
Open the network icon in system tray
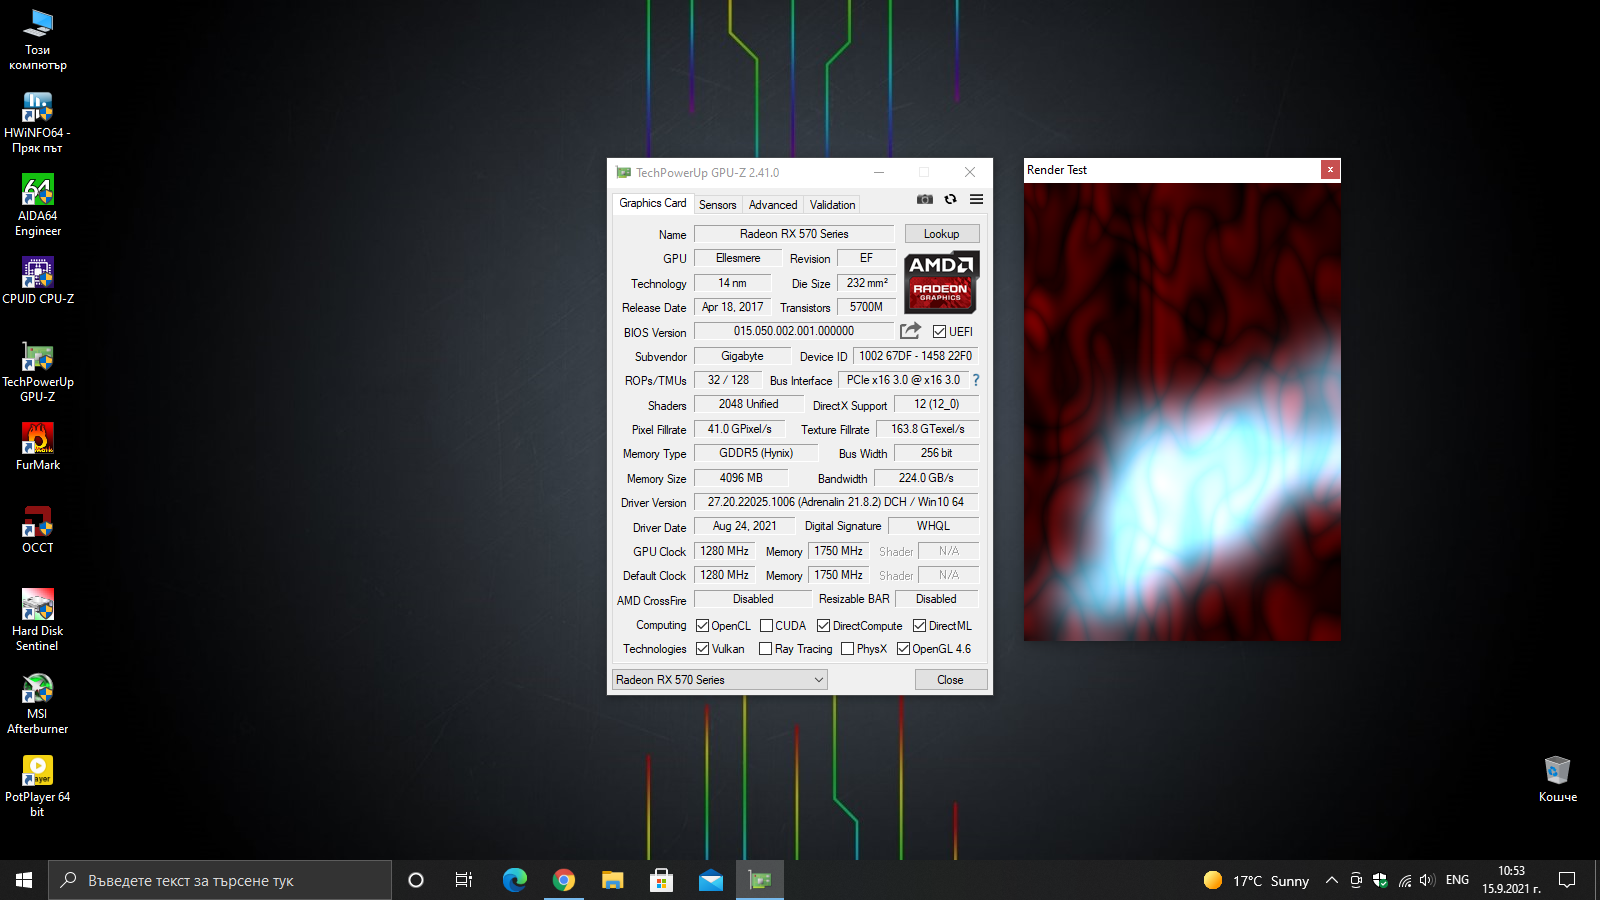coord(1404,880)
